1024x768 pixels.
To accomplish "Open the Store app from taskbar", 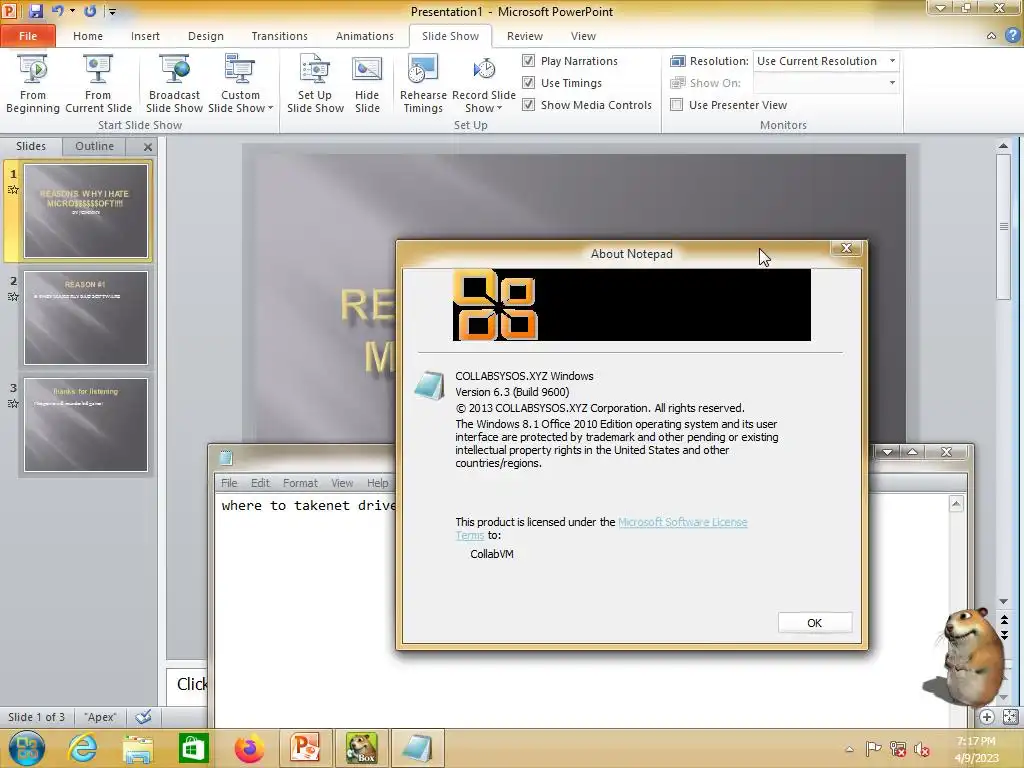I will (193, 748).
